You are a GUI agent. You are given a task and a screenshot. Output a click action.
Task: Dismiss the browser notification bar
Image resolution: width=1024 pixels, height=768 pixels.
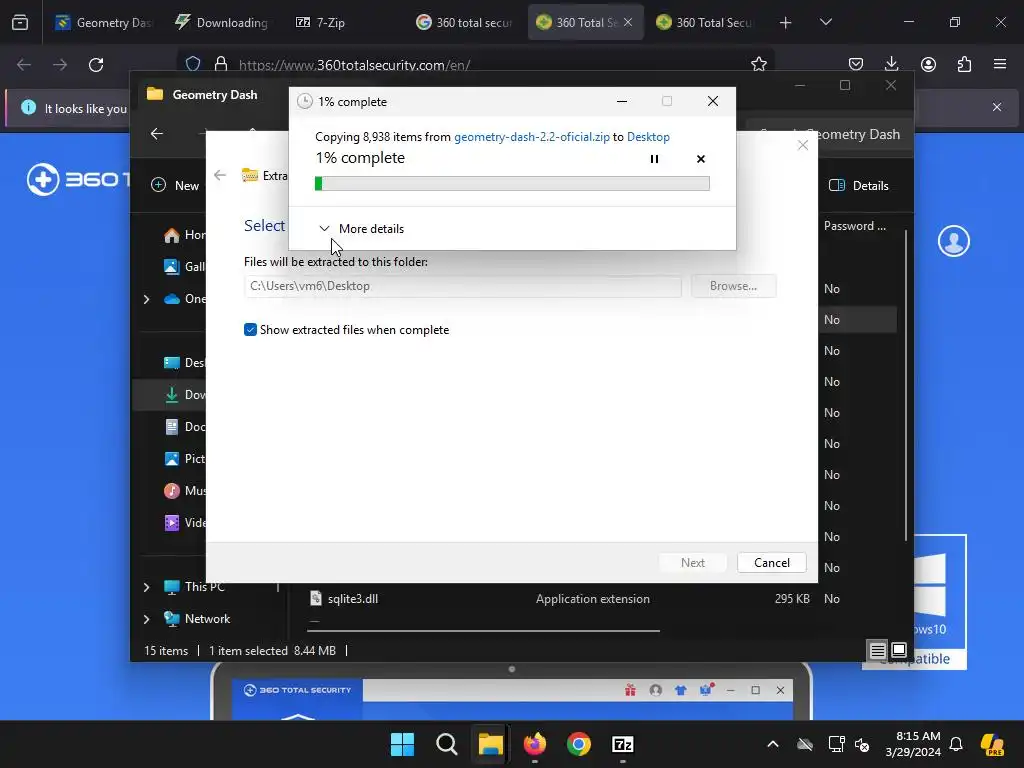[x=997, y=107]
